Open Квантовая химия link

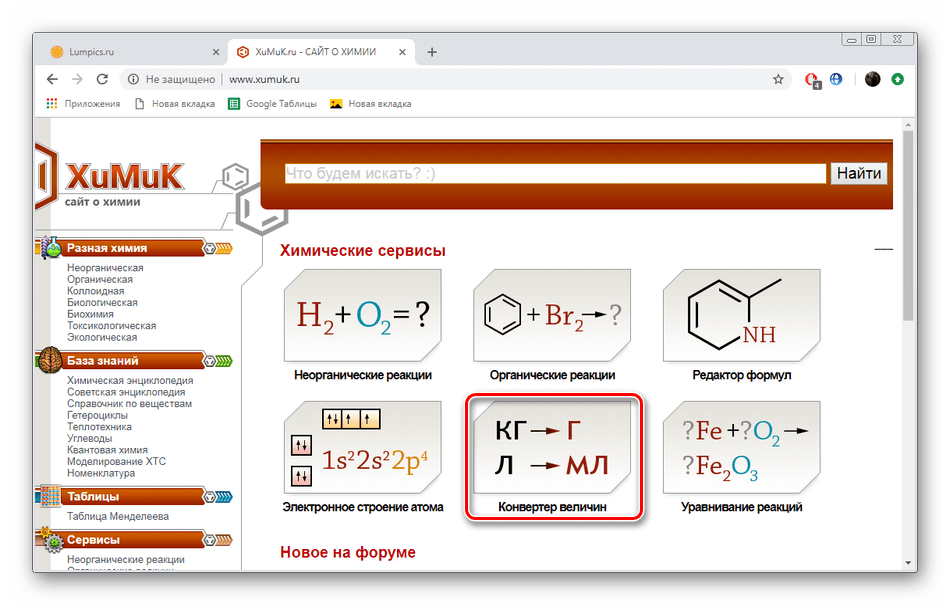pyautogui.click(x=107, y=450)
